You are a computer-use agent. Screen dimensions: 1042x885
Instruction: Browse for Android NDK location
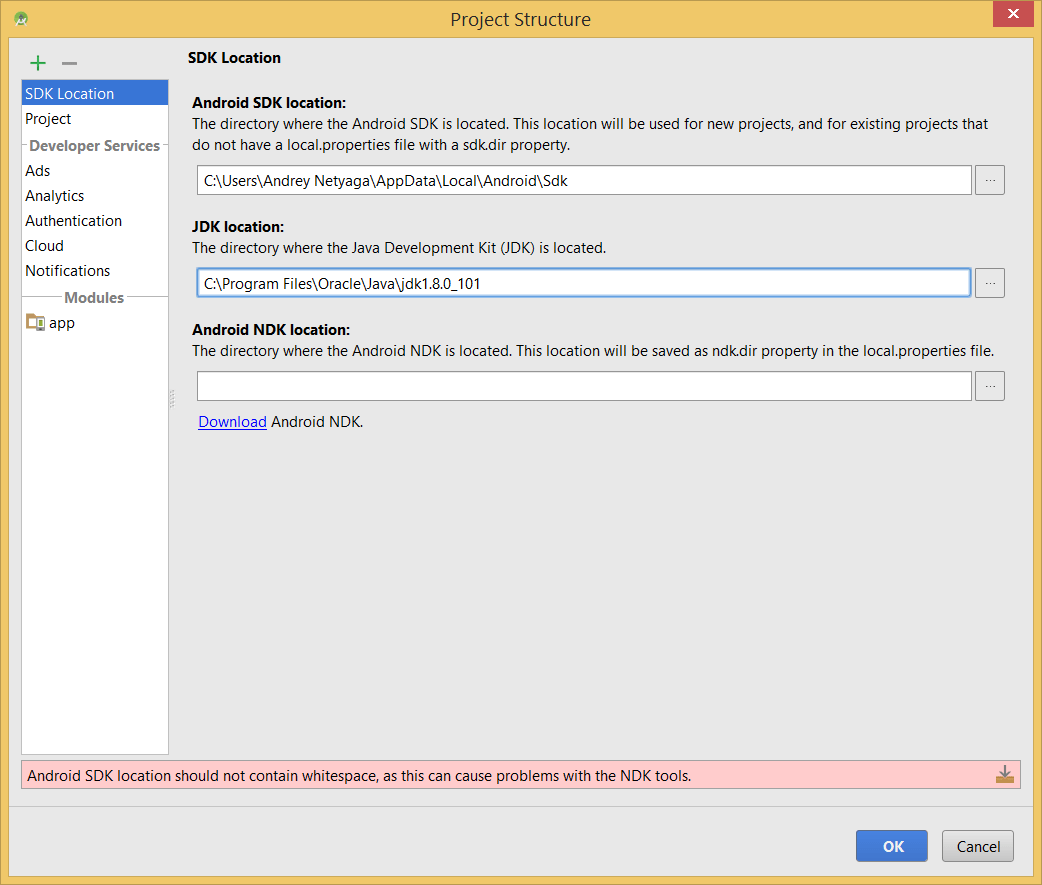pos(990,386)
